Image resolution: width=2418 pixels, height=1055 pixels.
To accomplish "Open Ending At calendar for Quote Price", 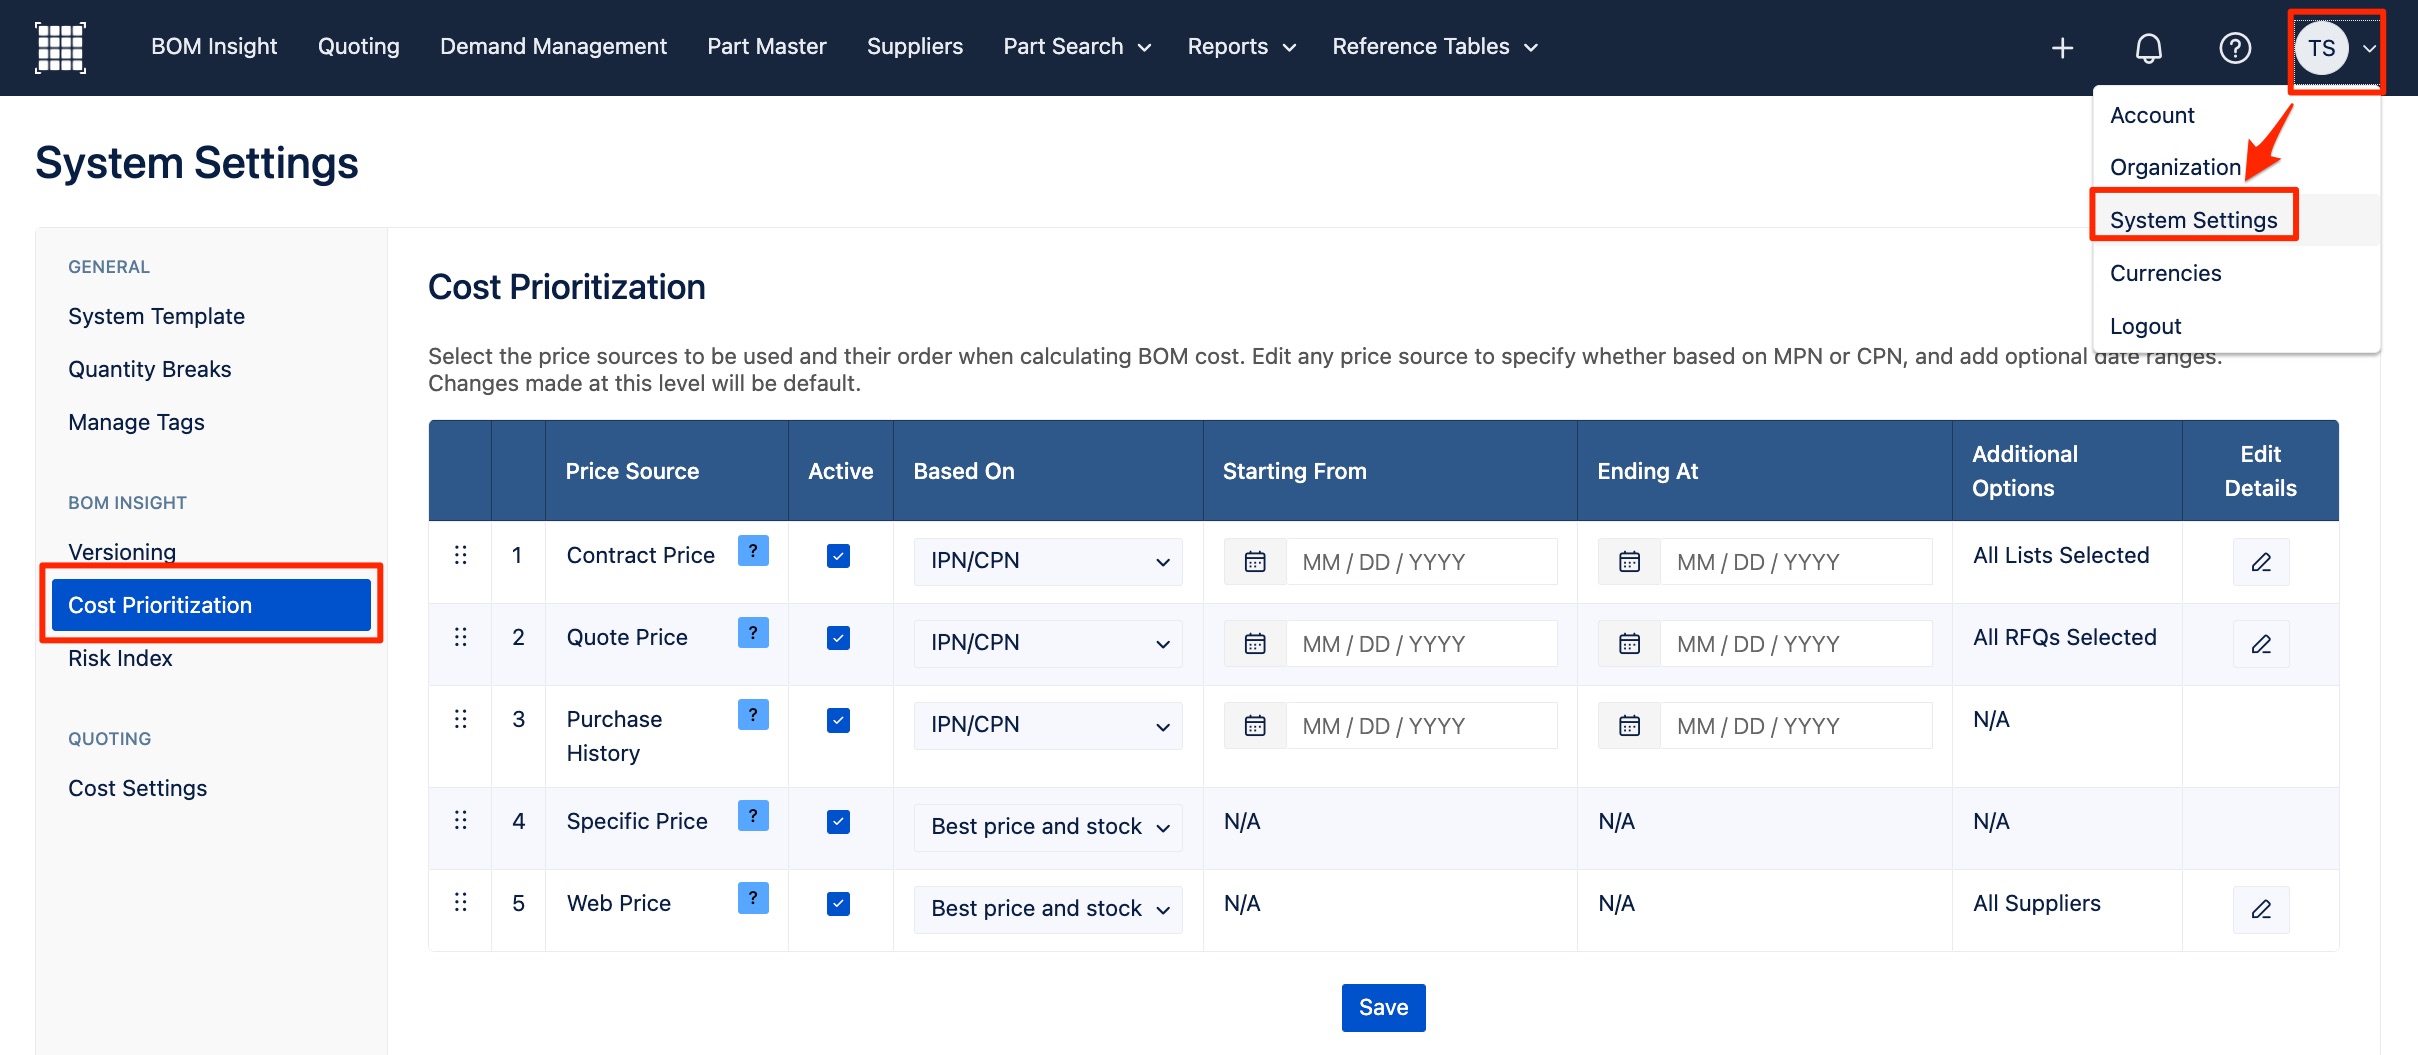I will [x=1630, y=644].
